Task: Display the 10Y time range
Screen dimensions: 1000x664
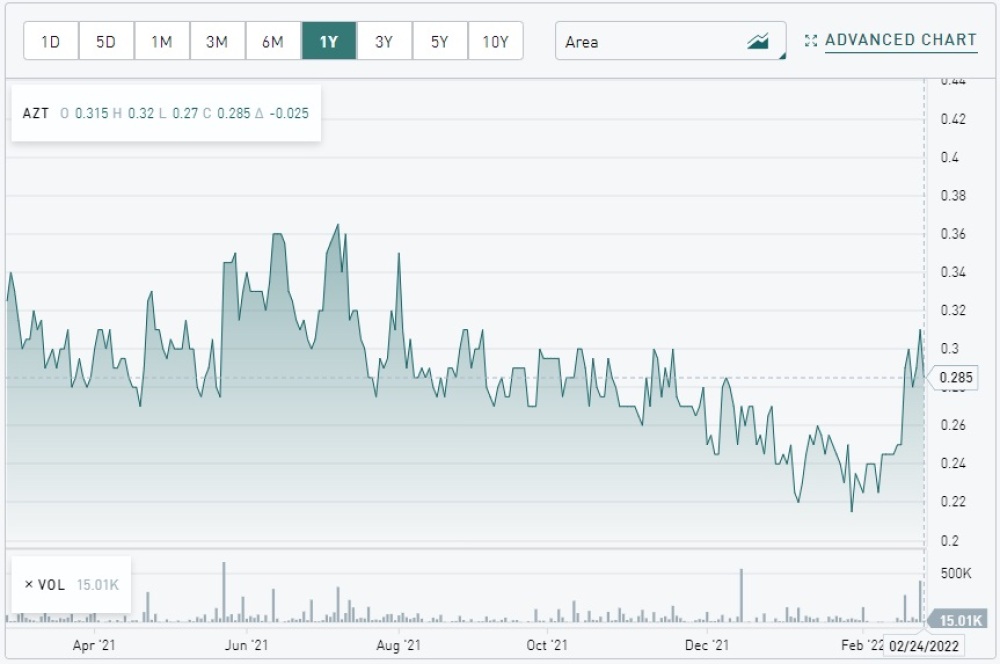Action: point(495,42)
